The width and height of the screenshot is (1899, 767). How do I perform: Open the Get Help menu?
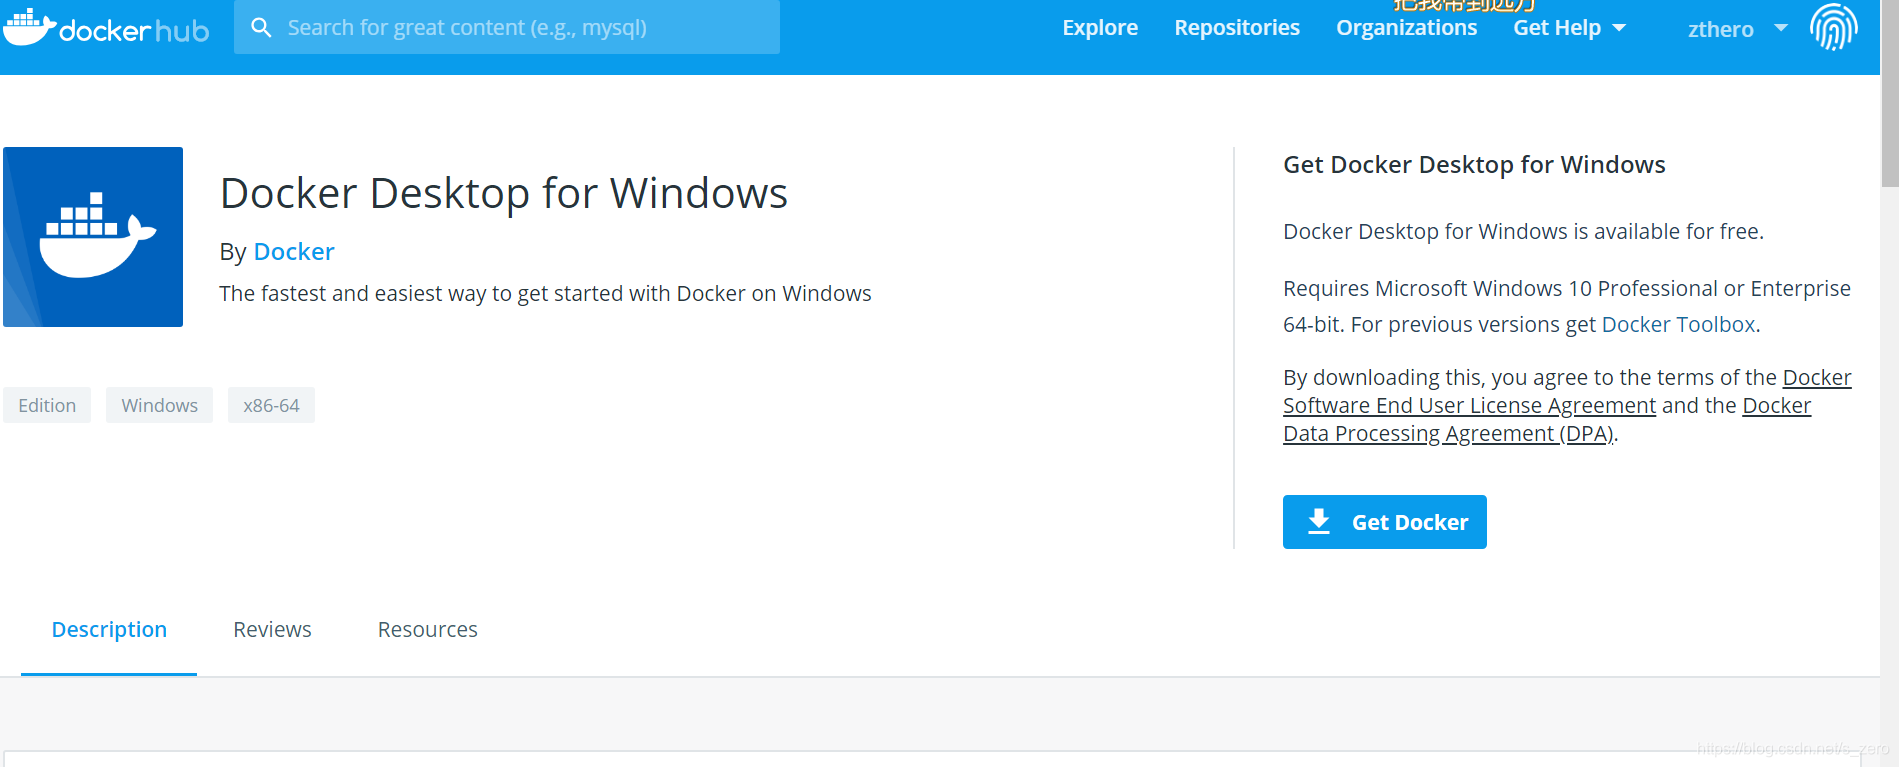1569,28
